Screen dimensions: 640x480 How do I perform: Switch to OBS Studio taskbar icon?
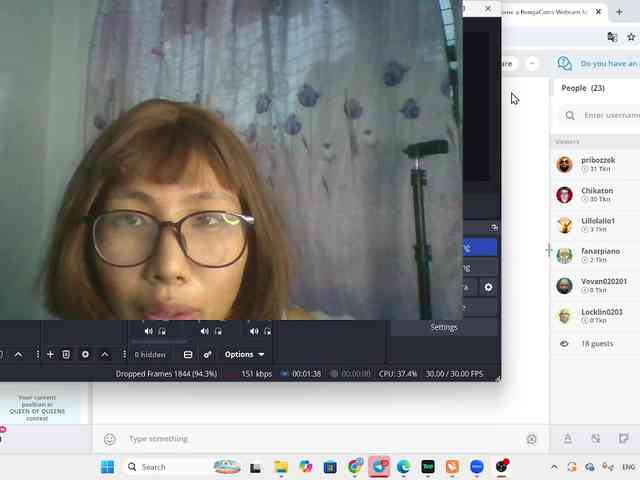point(502,467)
